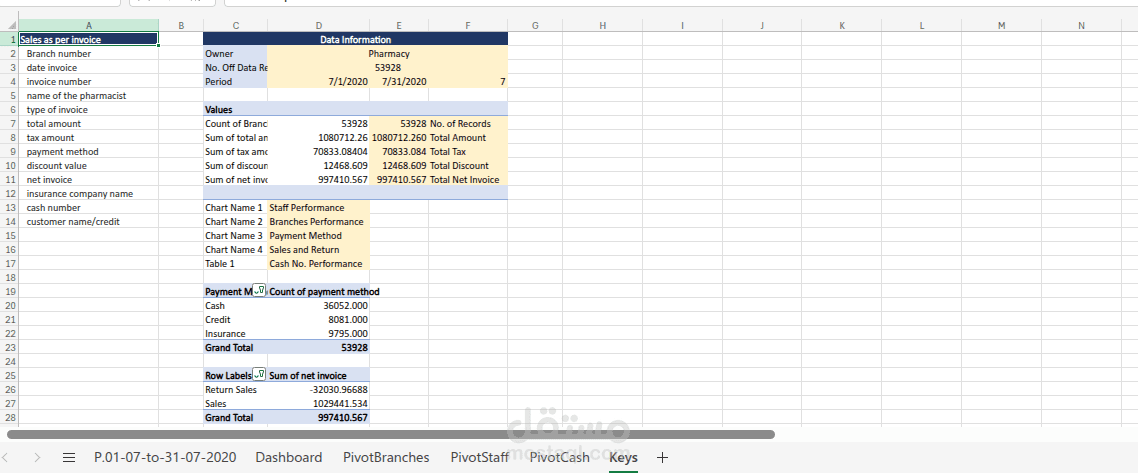
Task: Go to previous sheet with left arrow
Action: (6, 458)
